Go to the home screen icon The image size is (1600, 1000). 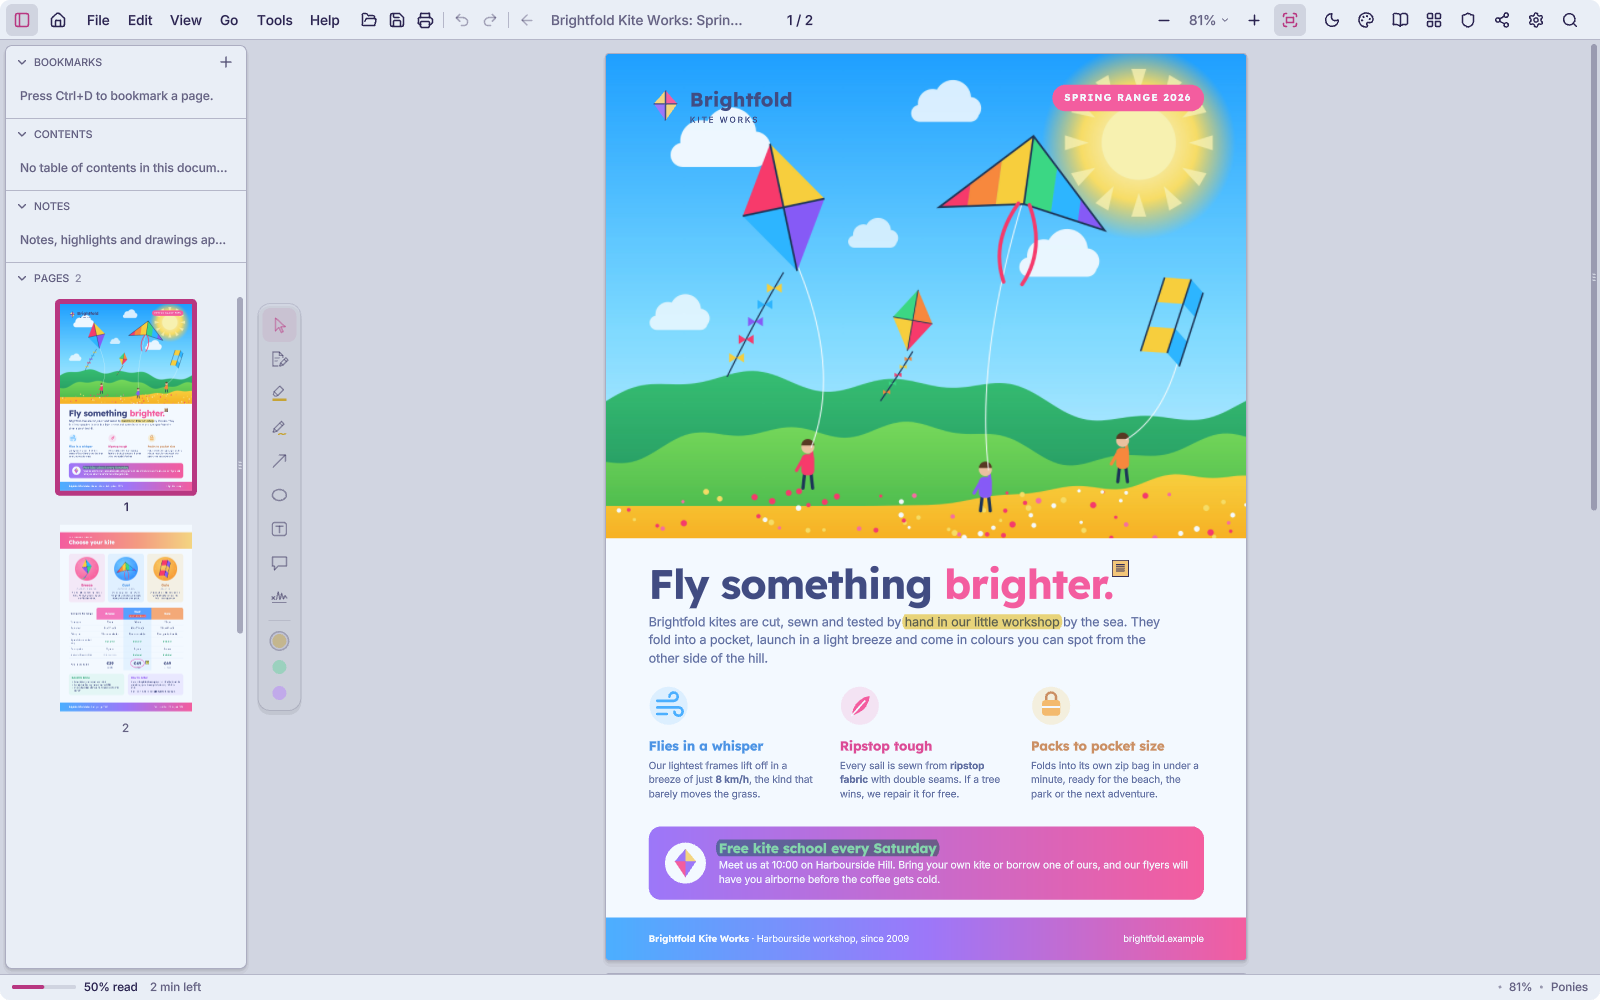pos(58,20)
